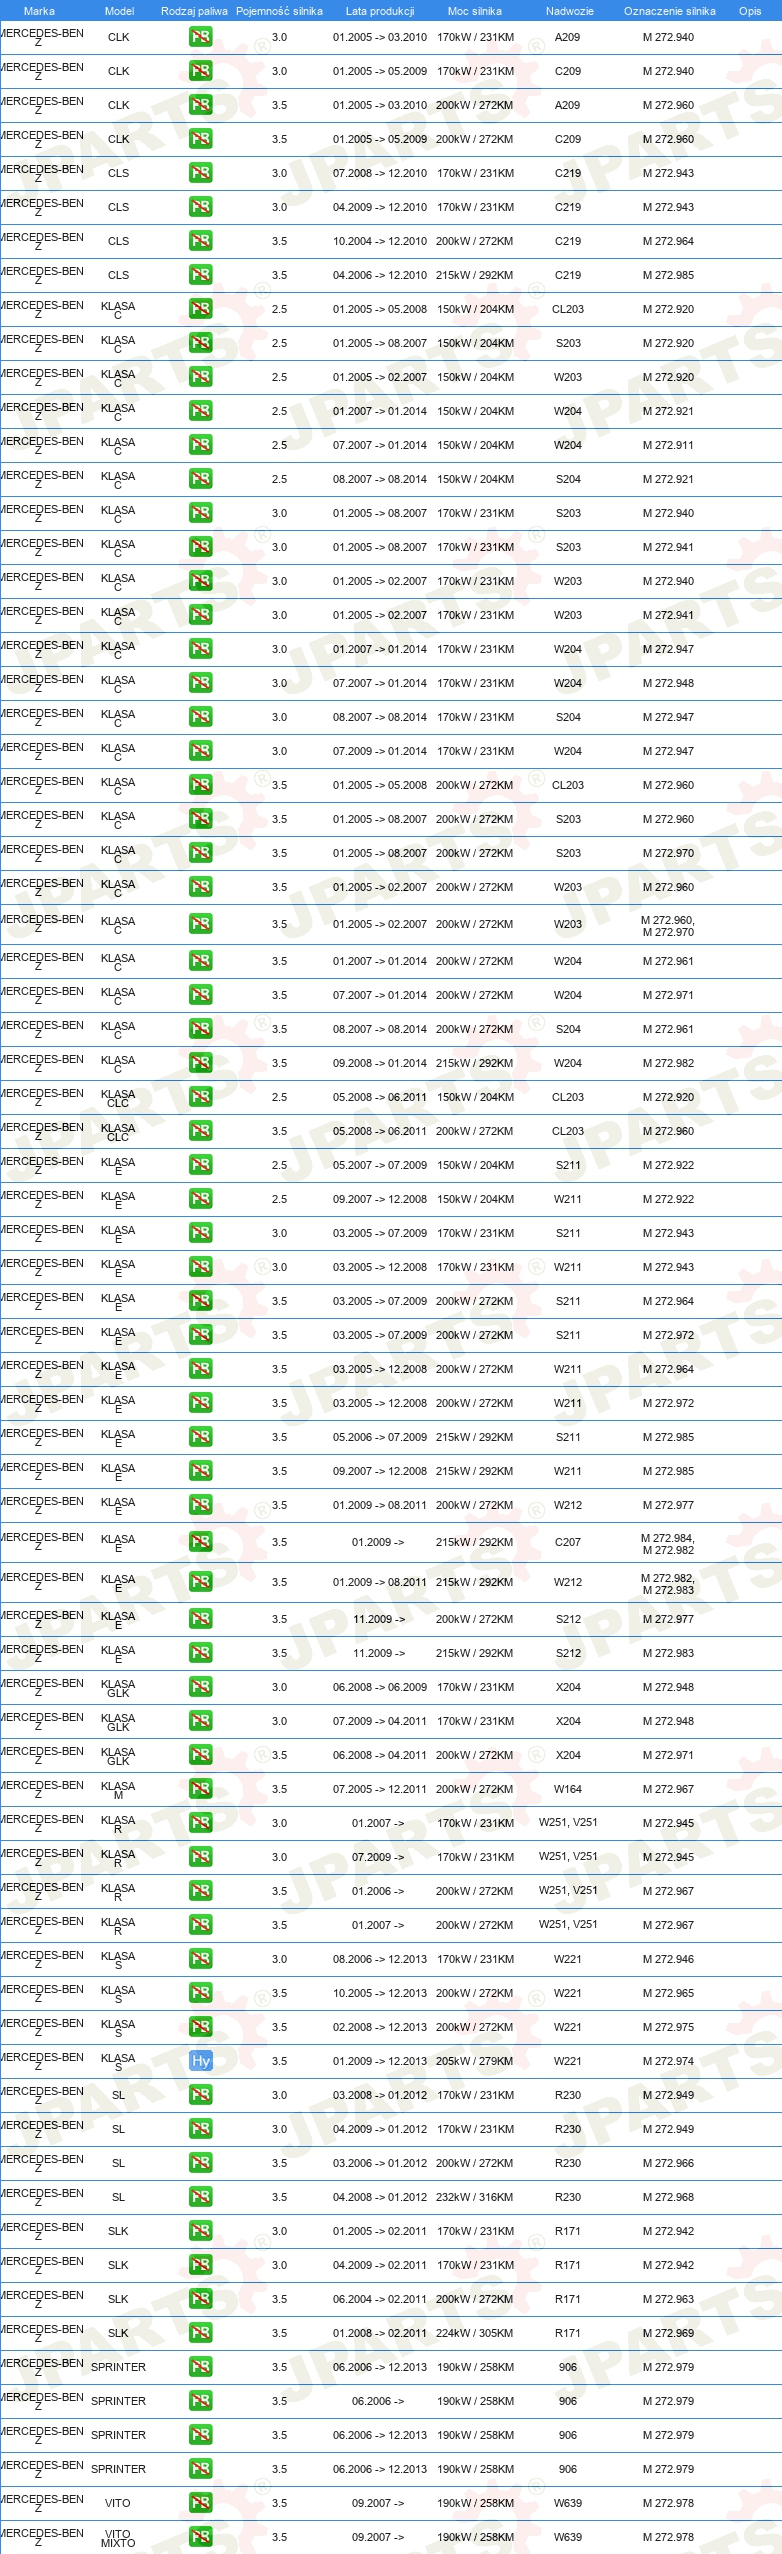Click the fuel icon in the M 272.911 row

tap(201, 445)
